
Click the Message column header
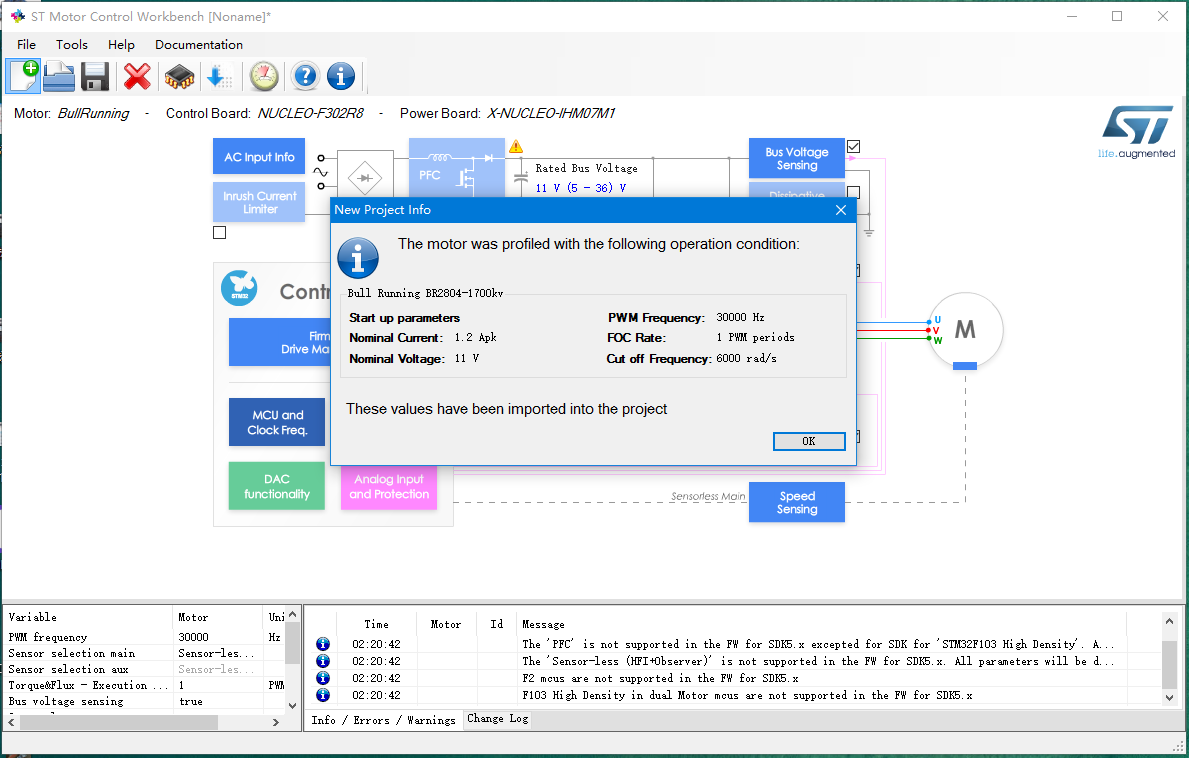click(x=821, y=624)
